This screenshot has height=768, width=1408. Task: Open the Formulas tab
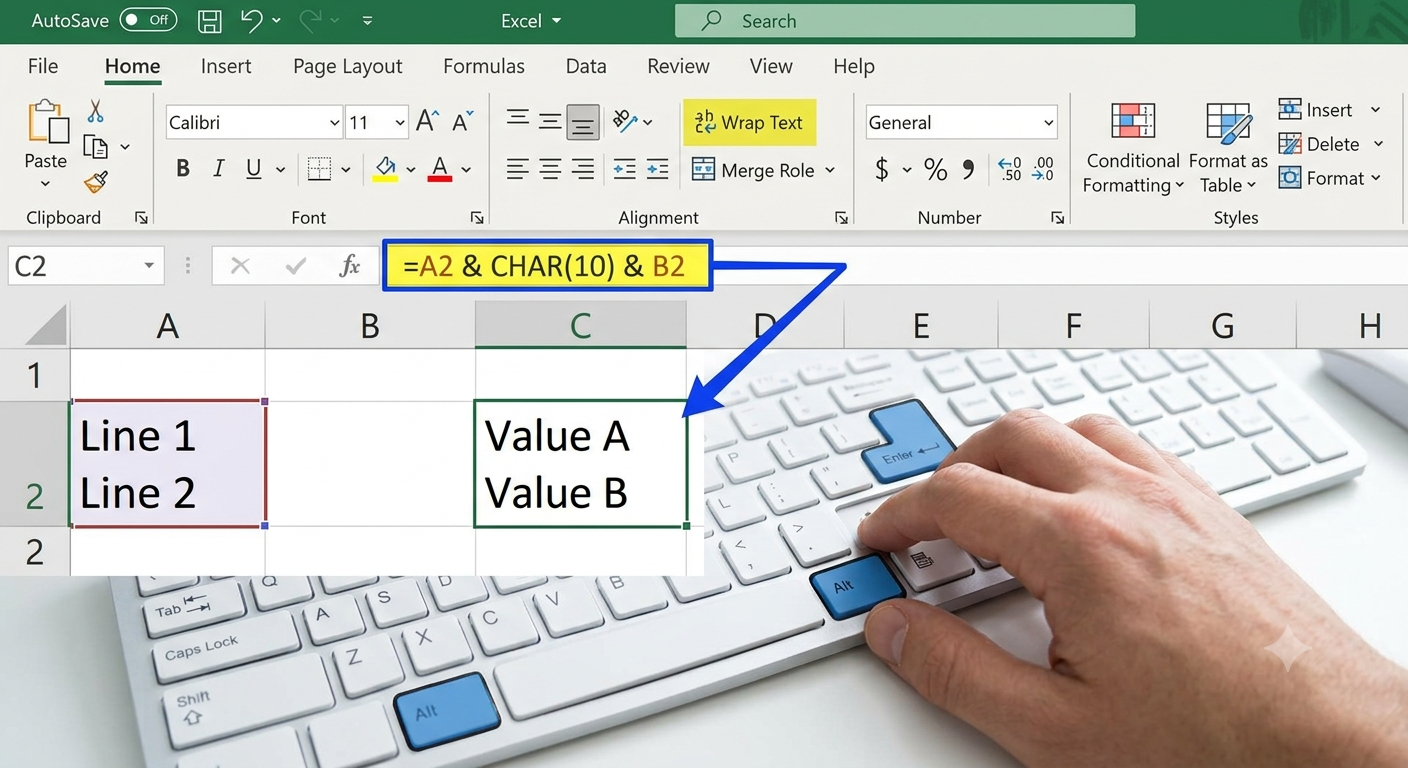[x=484, y=66]
